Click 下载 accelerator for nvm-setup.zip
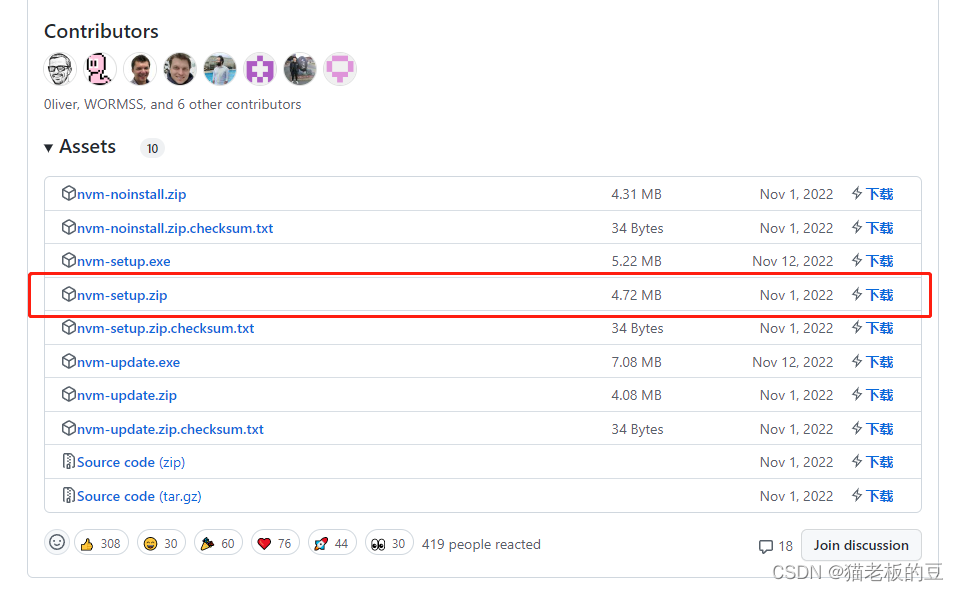The width and height of the screenshot is (959, 591). coord(879,296)
